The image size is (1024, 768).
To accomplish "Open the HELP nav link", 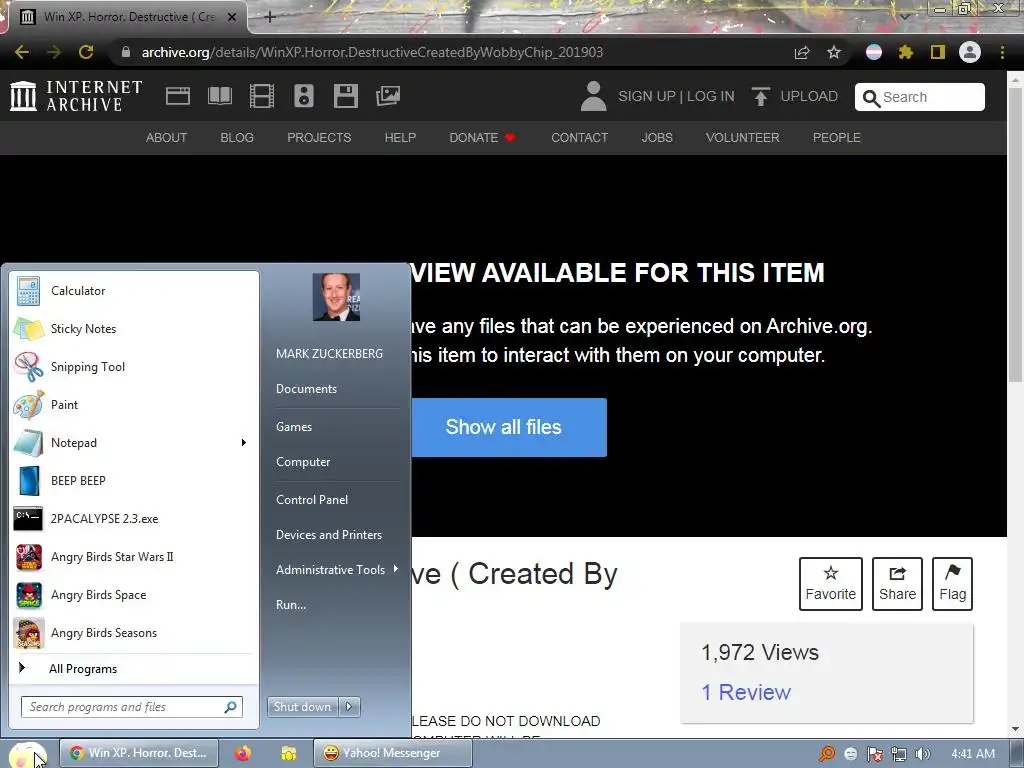I will click(x=400, y=138).
